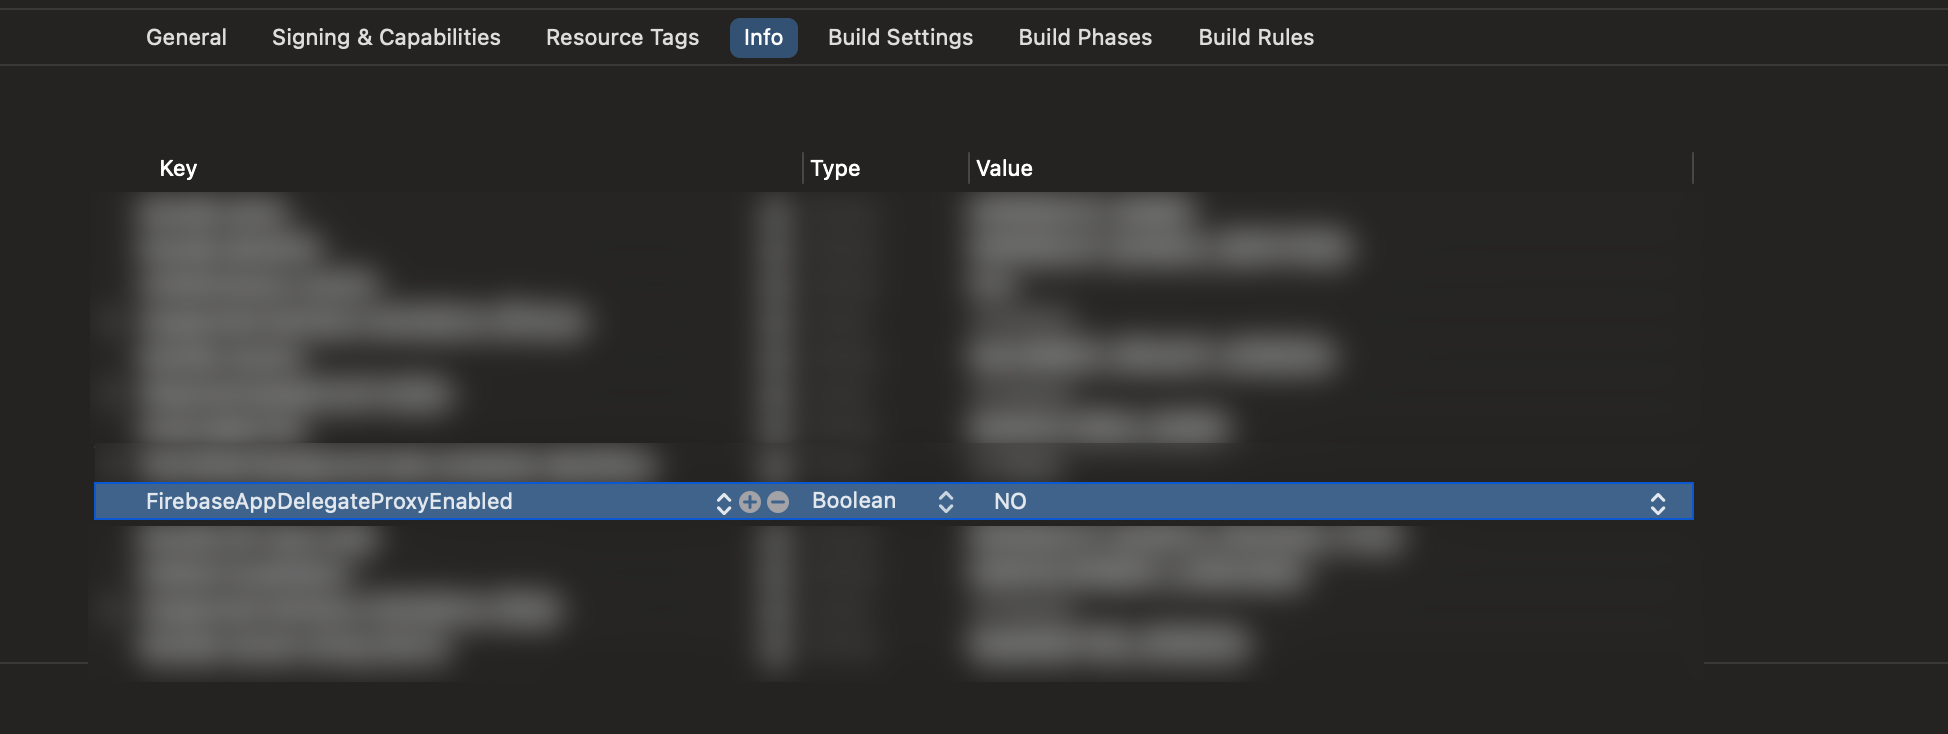Click the Value column header

pyautogui.click(x=1004, y=168)
